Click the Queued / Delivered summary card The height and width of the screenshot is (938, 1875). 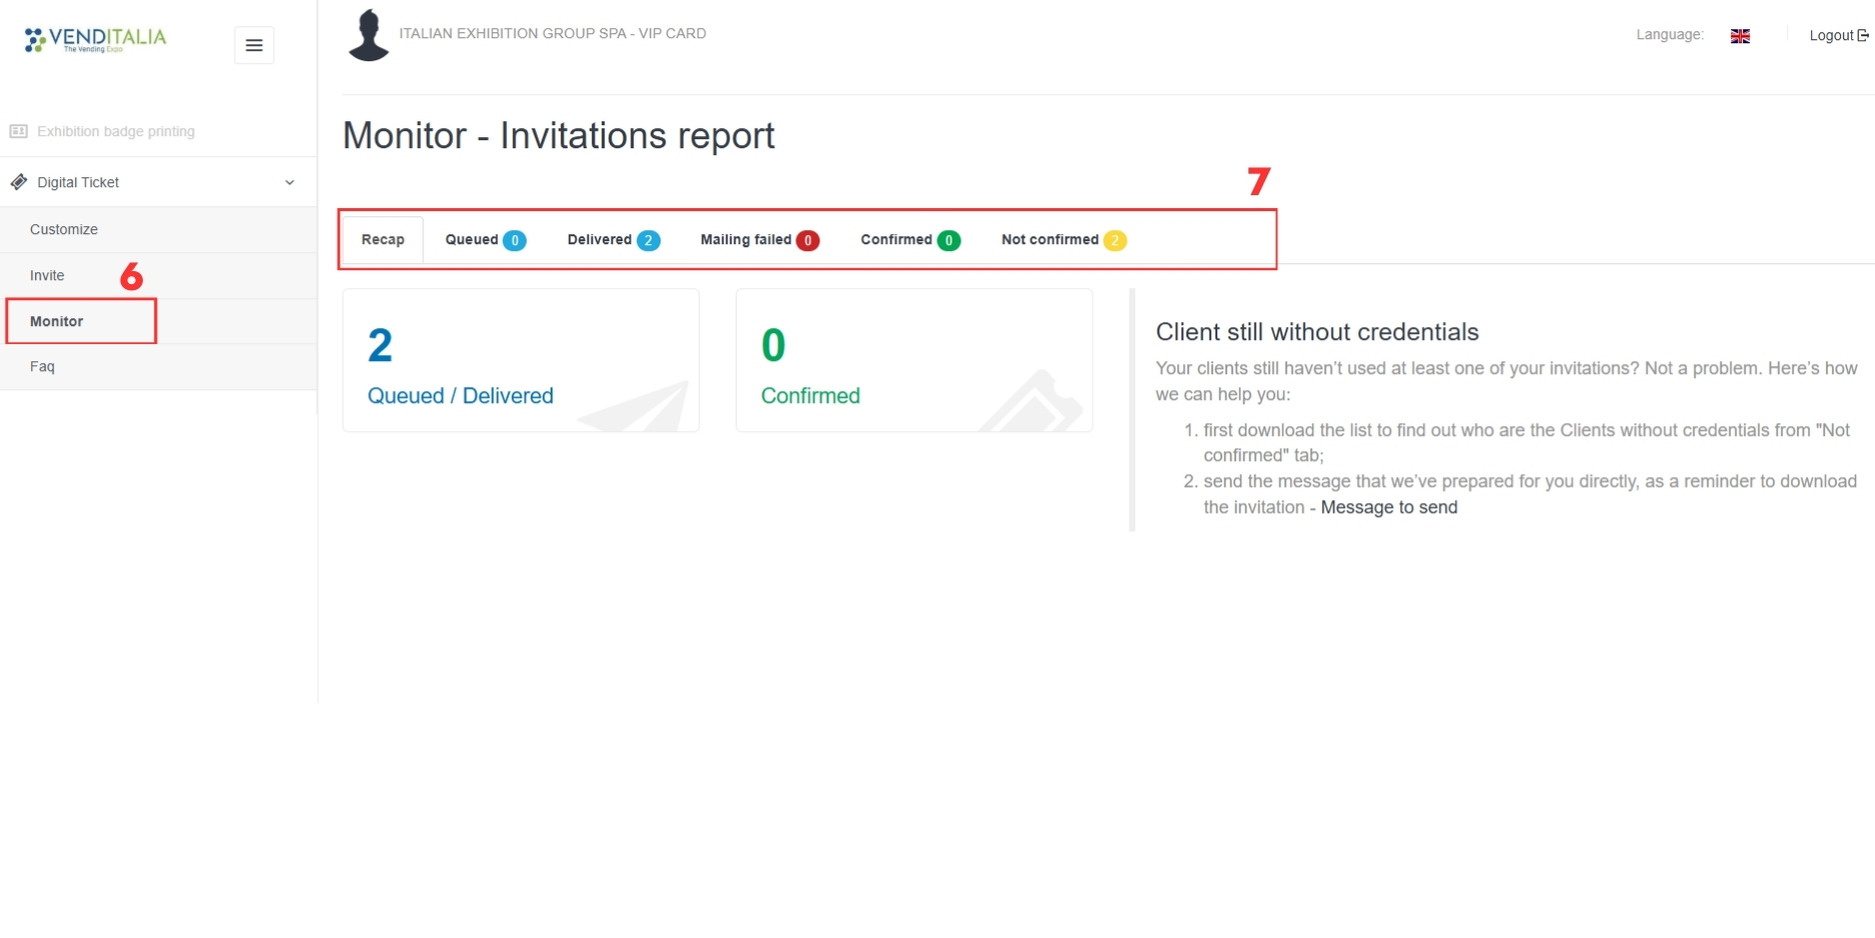[x=520, y=361]
